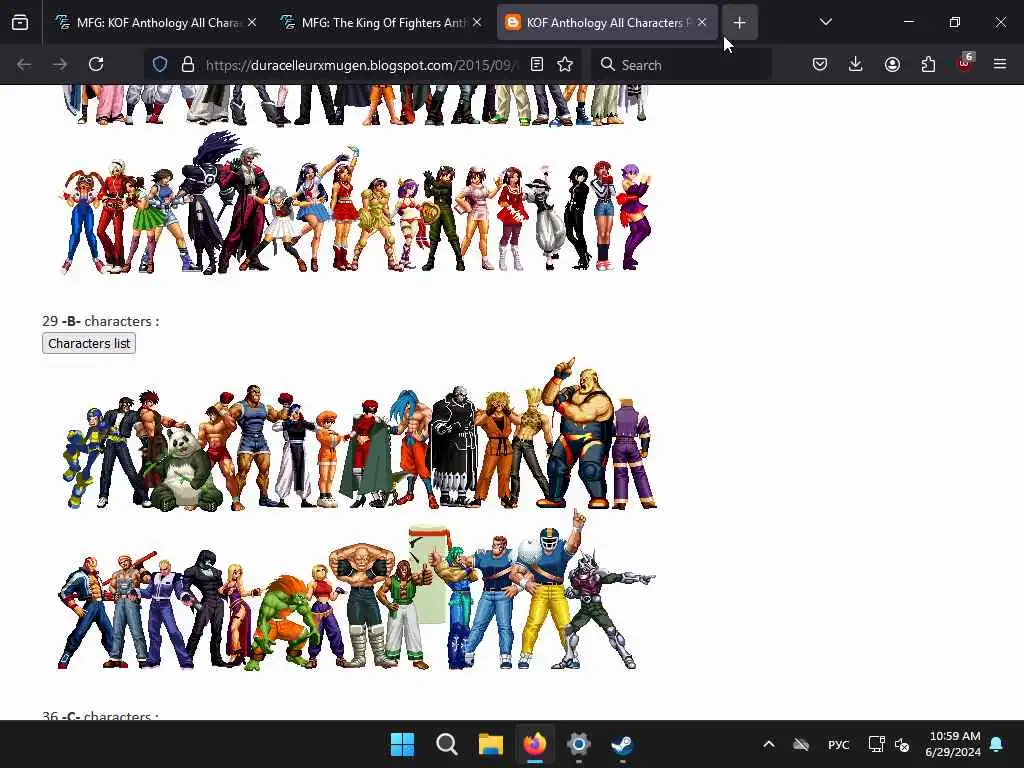The width and height of the screenshot is (1024, 768).
Task: Open the Firefox View recent browsing icon
Action: click(x=20, y=23)
